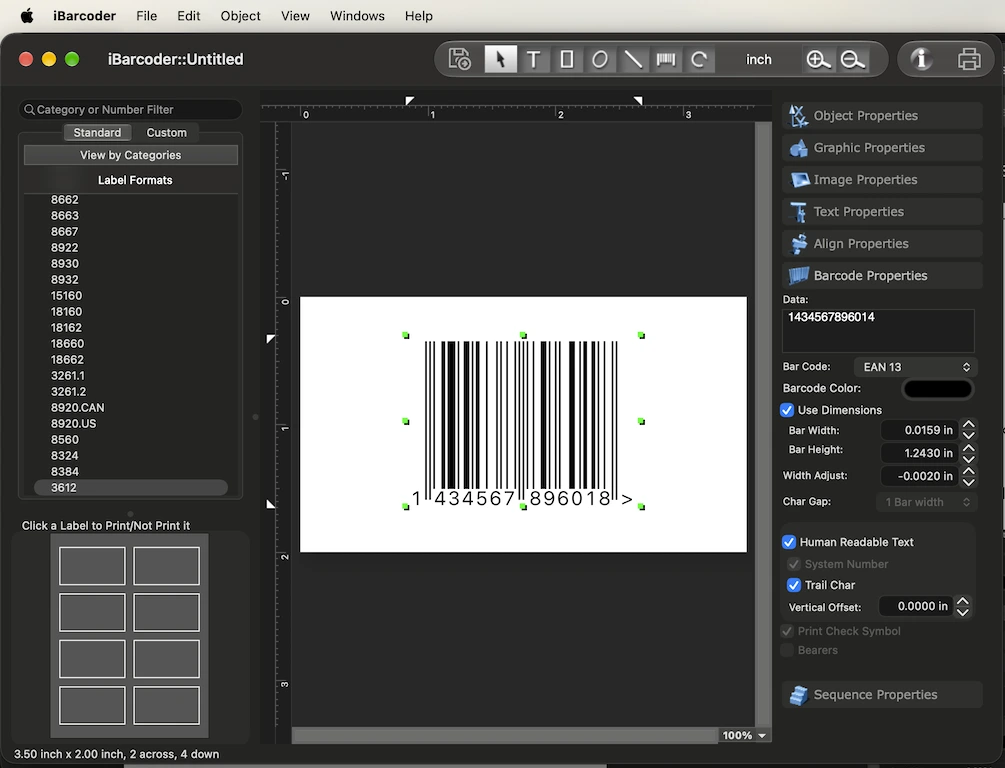
Task: Select the Ellipse tool
Action: tap(600, 59)
